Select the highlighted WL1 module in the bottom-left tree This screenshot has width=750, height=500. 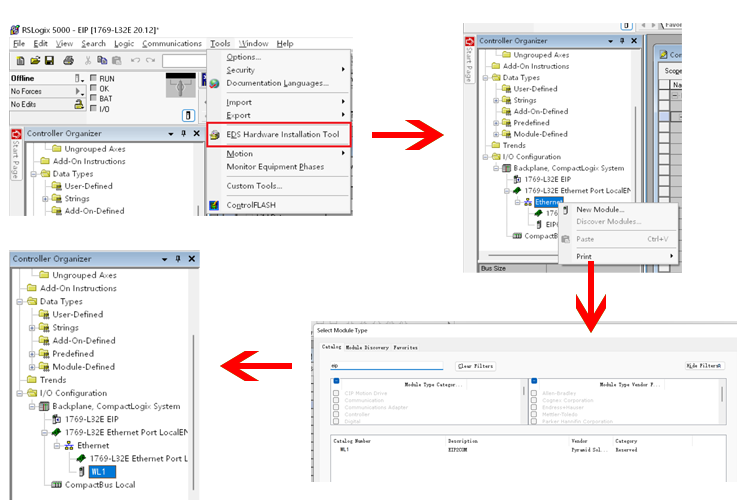[102, 472]
